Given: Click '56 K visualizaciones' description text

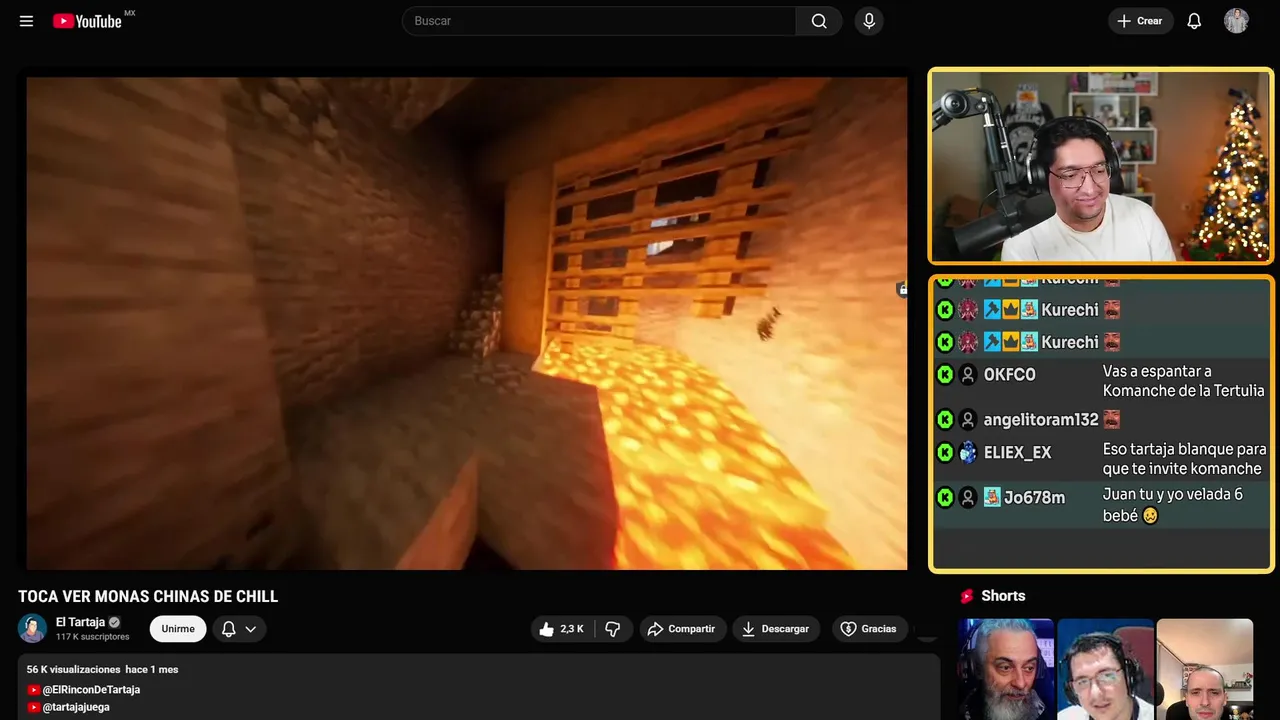Looking at the screenshot, I should 74,669.
